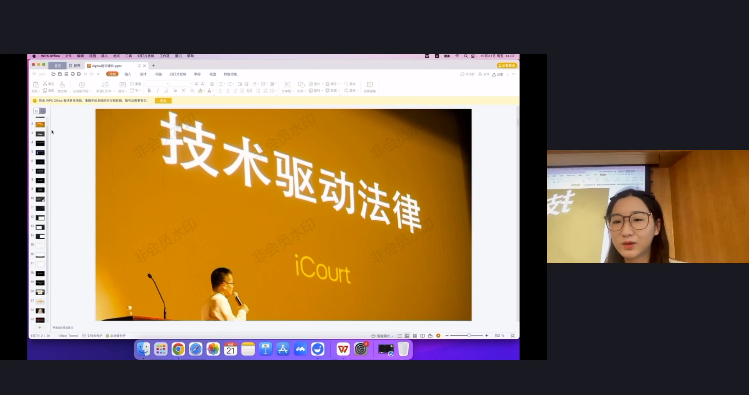This screenshot has width=749, height=395.
Task: Open Chrome from the dock
Action: tap(178, 349)
